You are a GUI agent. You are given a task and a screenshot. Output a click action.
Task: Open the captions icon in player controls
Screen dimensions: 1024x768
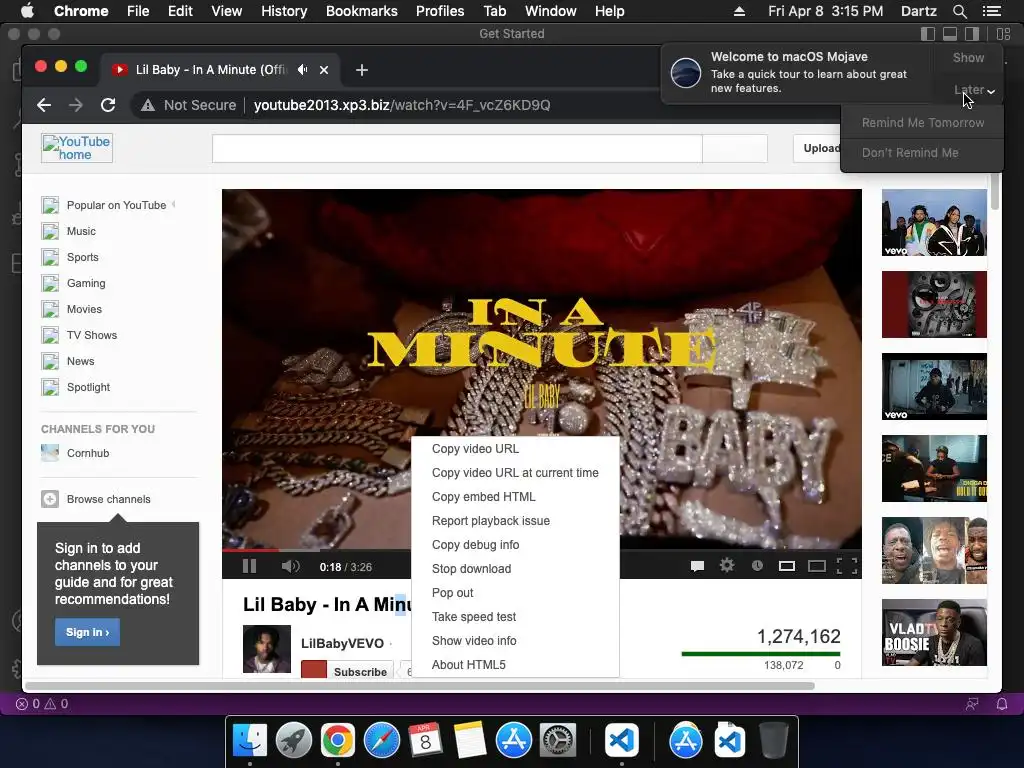point(697,566)
